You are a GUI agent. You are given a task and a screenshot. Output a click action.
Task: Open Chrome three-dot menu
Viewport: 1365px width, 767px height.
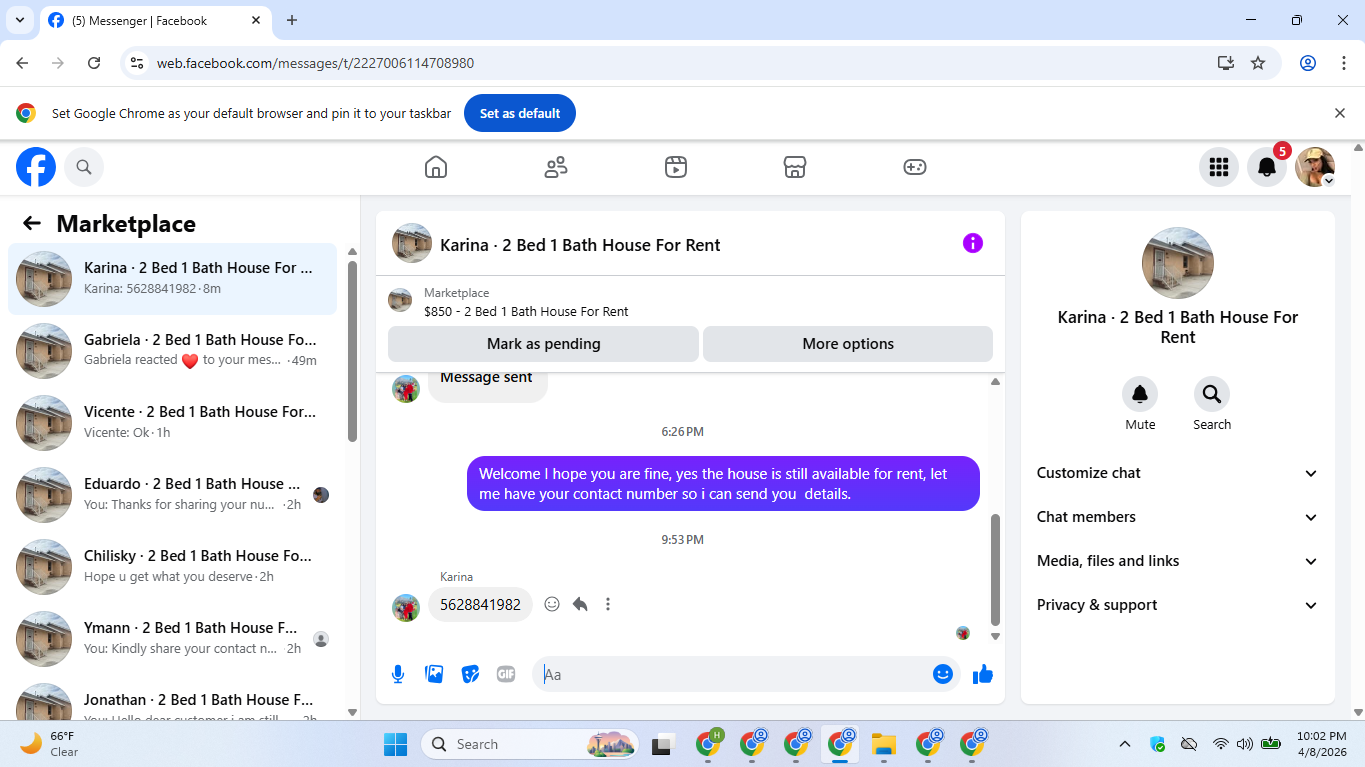[1344, 62]
